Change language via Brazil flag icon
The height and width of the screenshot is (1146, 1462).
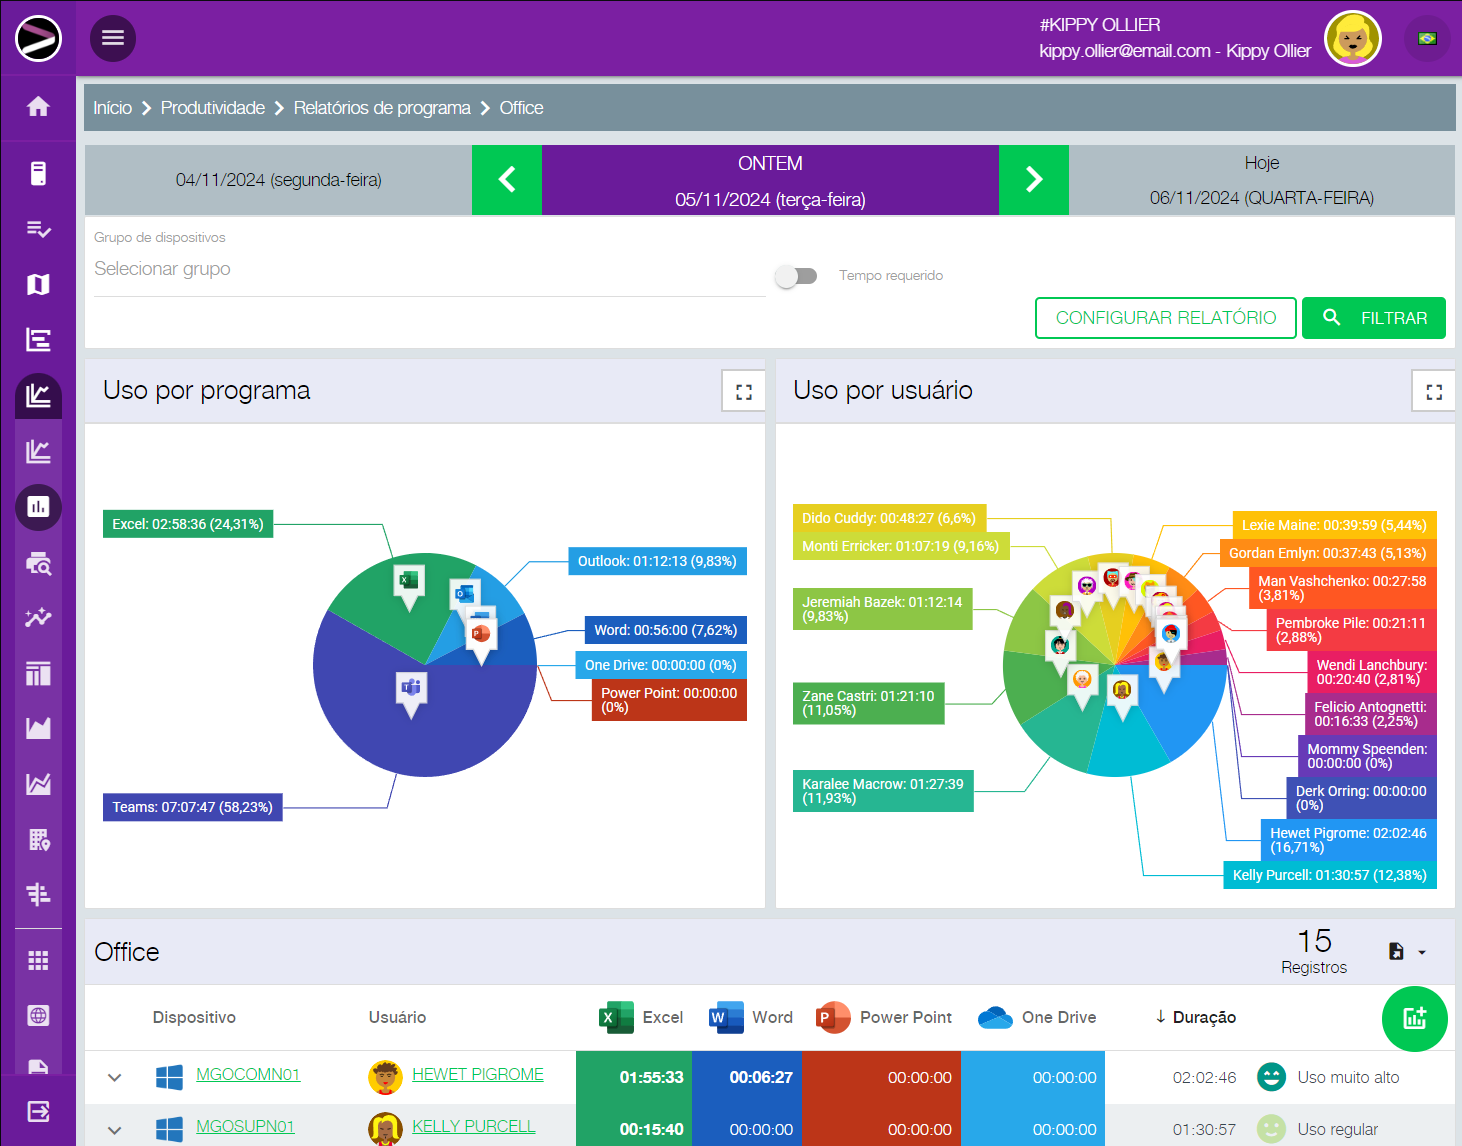click(x=1427, y=39)
